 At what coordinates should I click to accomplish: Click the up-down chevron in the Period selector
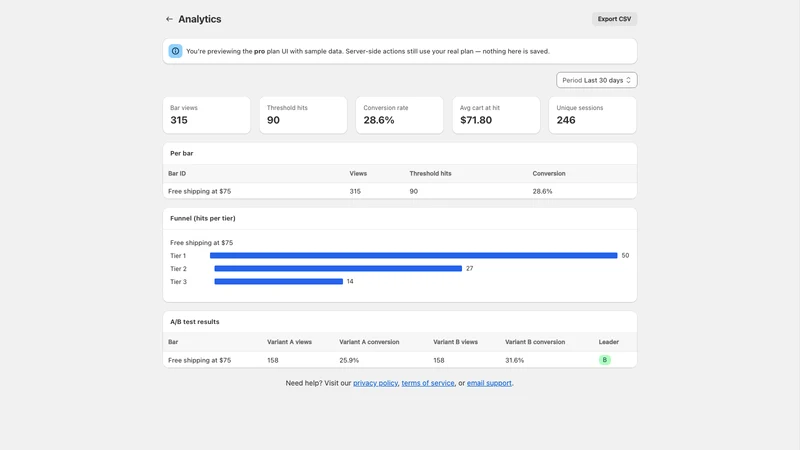629,80
